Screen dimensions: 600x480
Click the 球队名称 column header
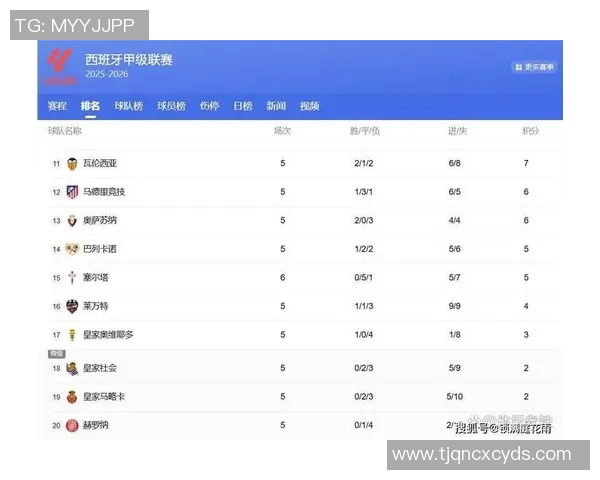[x=65, y=131]
